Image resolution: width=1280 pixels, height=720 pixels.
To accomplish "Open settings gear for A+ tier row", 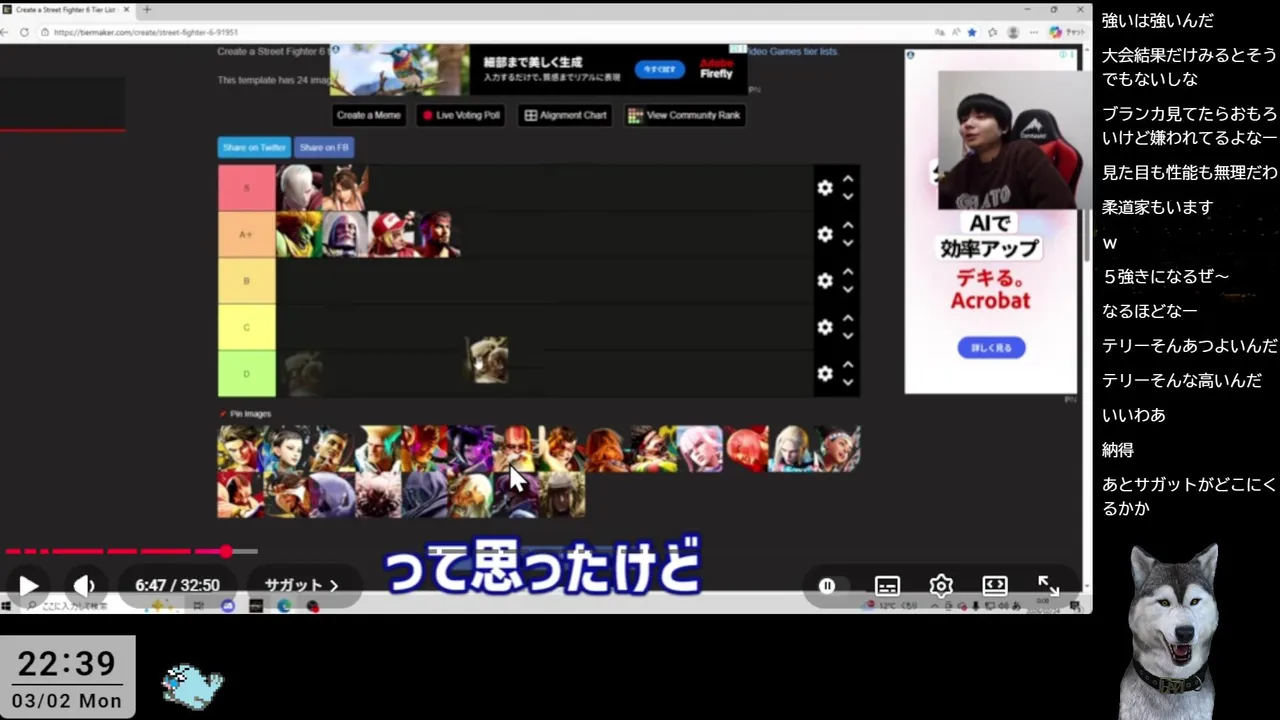I will point(825,234).
